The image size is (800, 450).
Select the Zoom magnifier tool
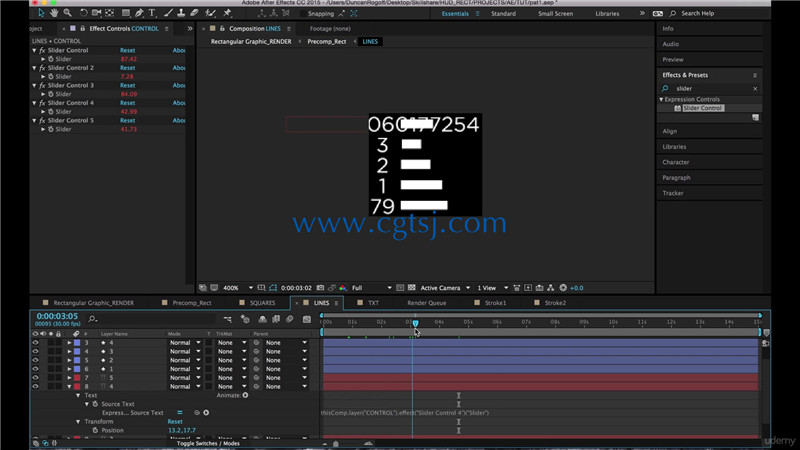click(x=67, y=13)
